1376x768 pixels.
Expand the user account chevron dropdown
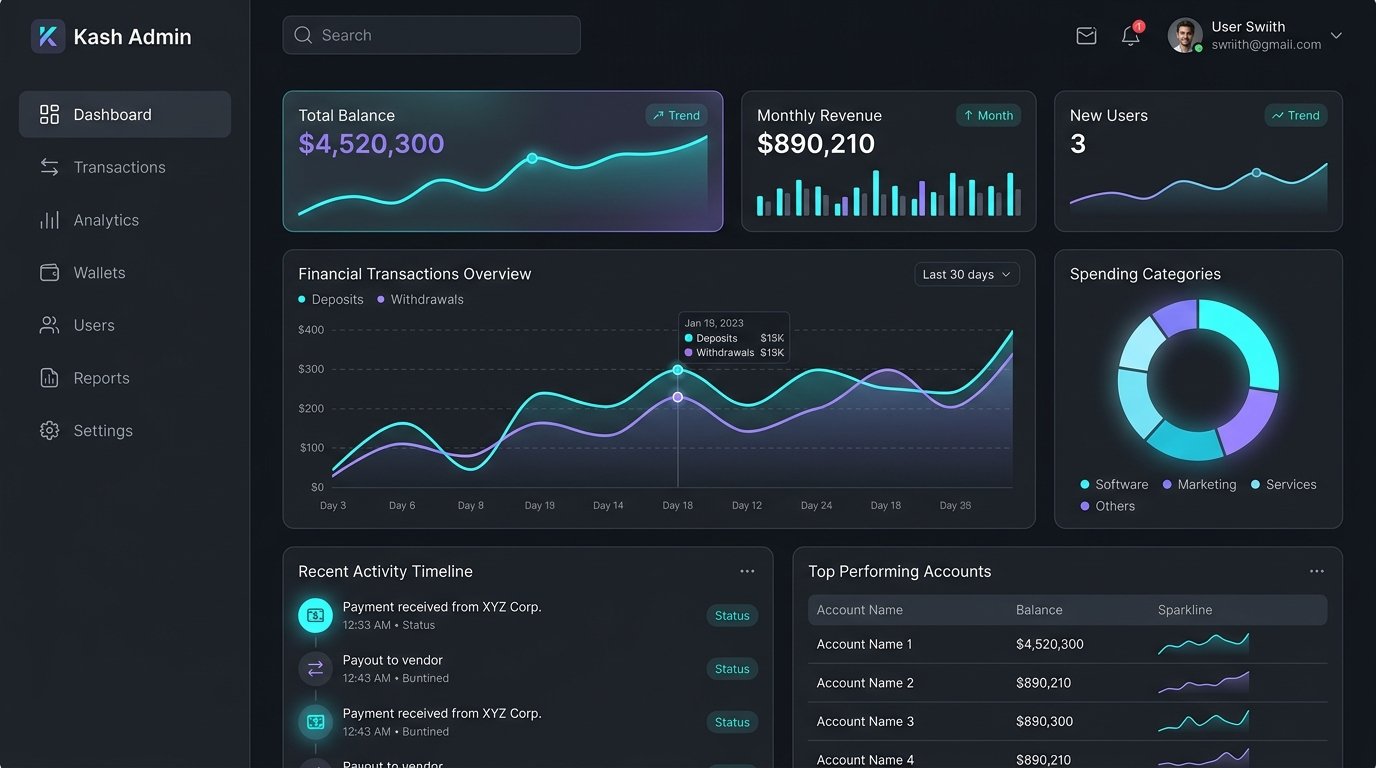pos(1336,36)
